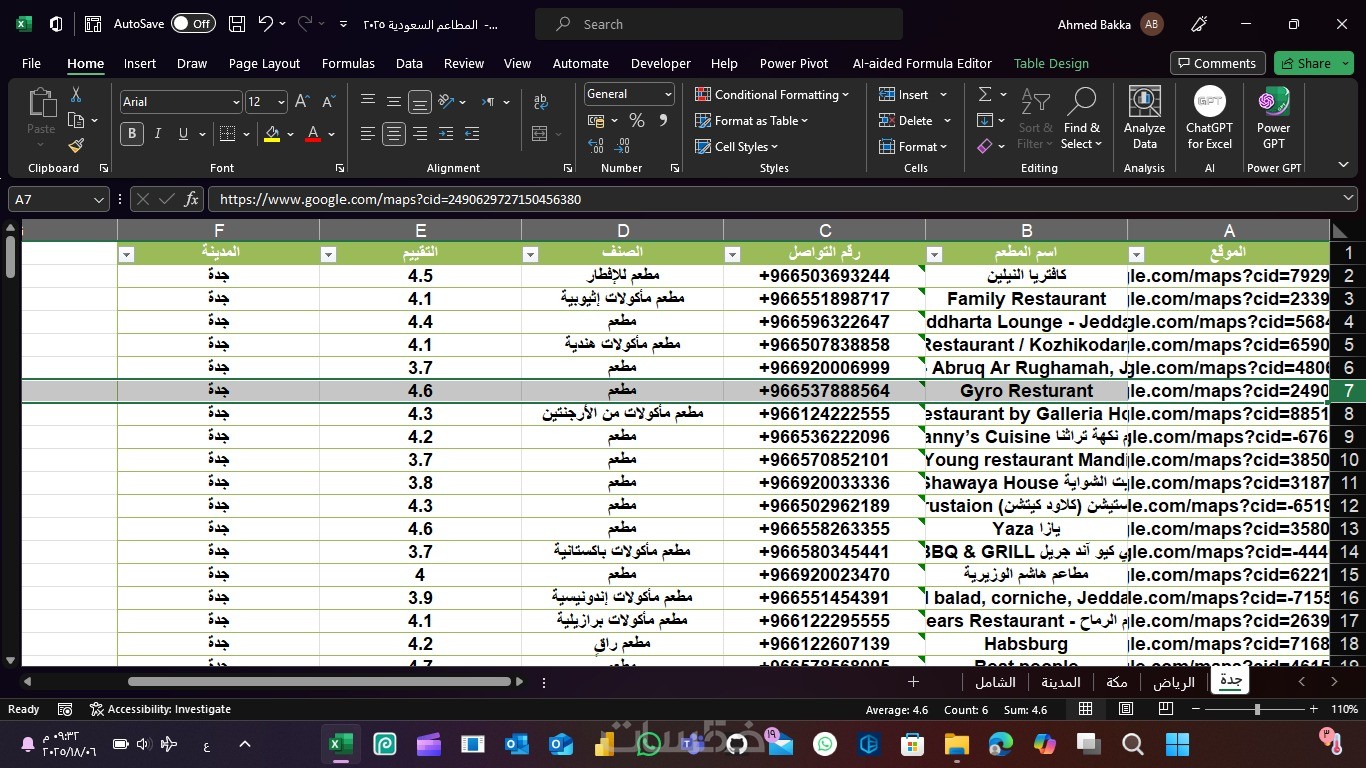Open the Power GPT add-in
The image size is (1366, 768).
pyautogui.click(x=1273, y=118)
